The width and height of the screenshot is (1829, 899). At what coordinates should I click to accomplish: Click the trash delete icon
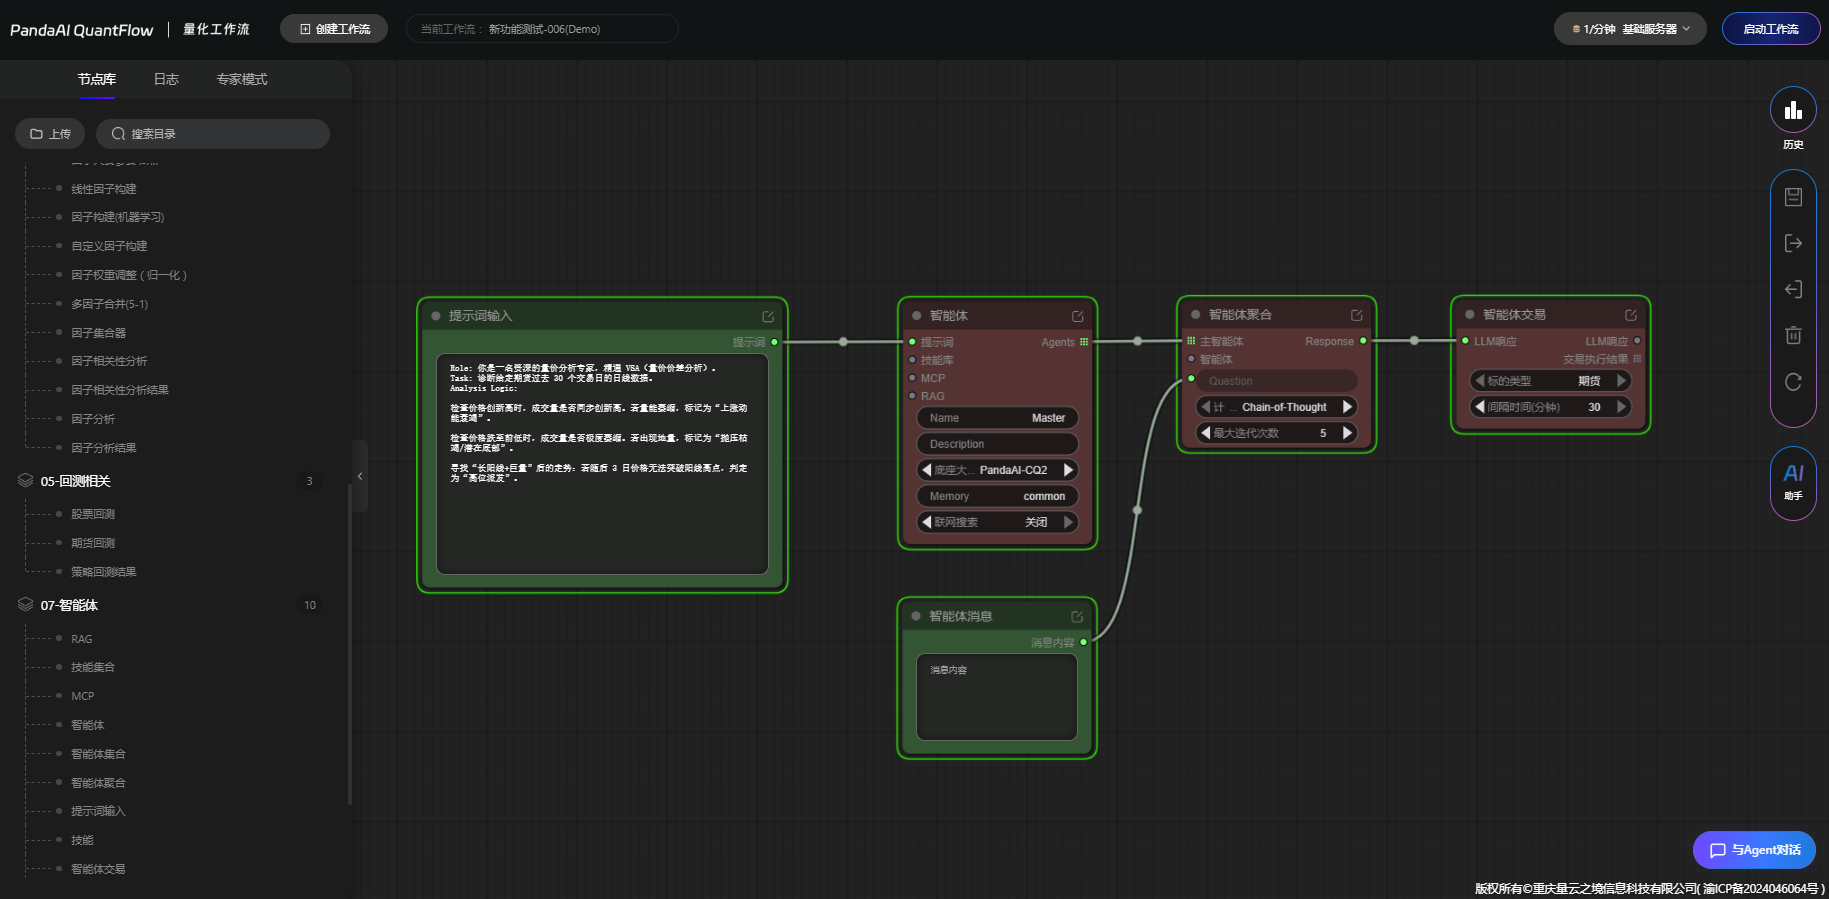(x=1793, y=335)
